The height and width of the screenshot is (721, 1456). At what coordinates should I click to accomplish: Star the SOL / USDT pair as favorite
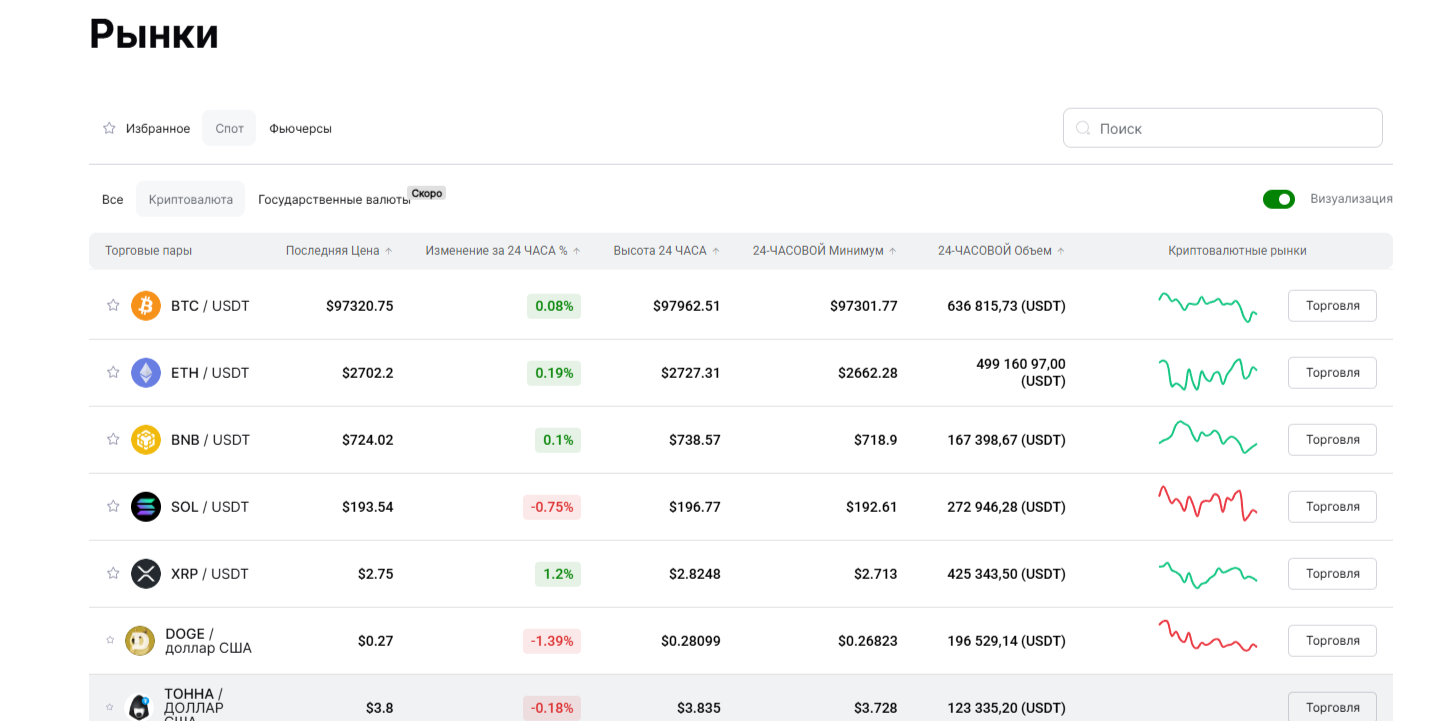point(113,506)
